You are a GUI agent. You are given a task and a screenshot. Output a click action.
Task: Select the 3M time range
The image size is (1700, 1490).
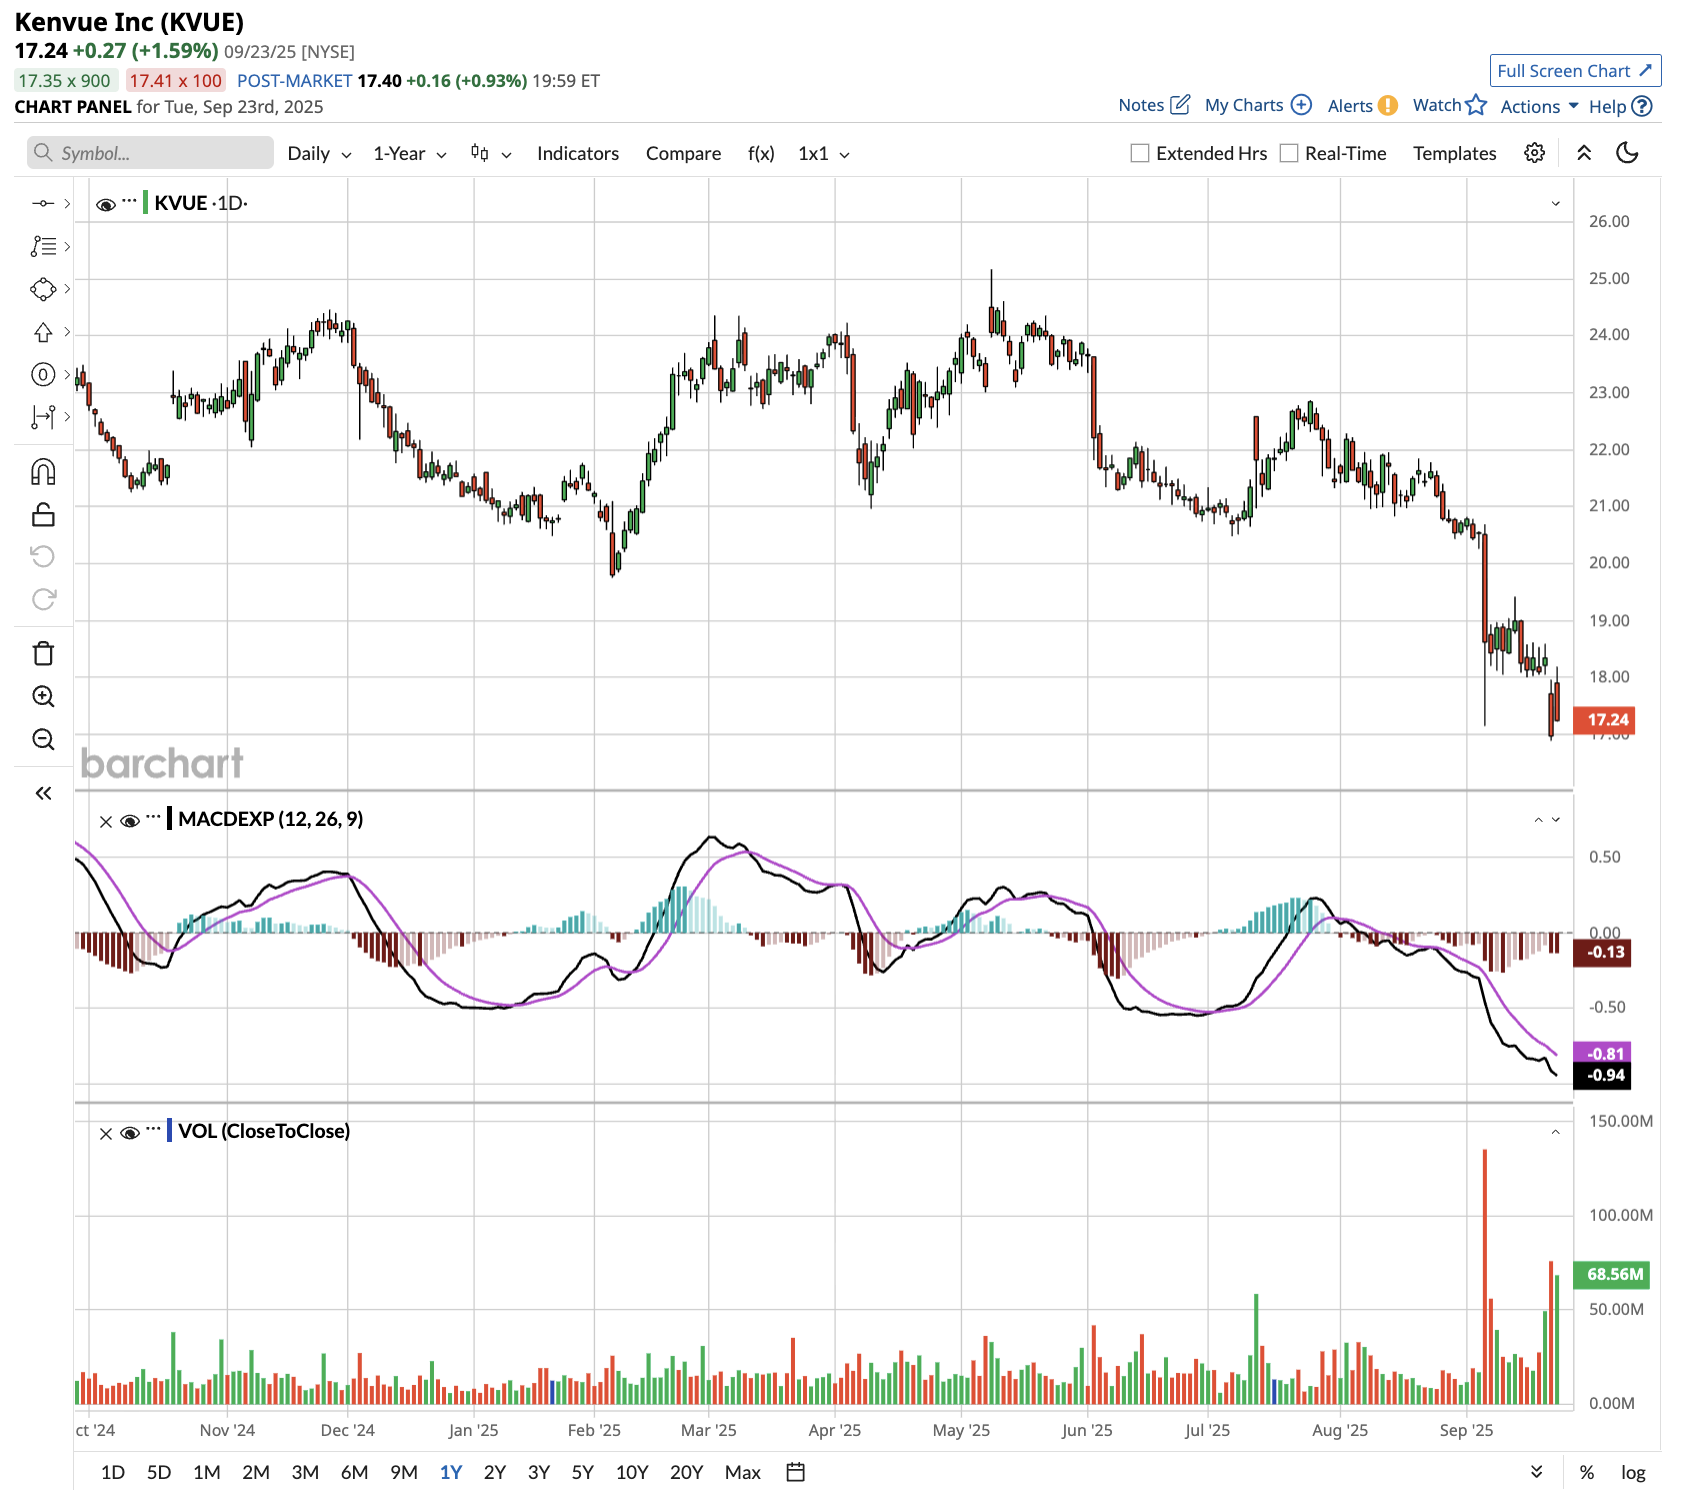click(x=305, y=1472)
